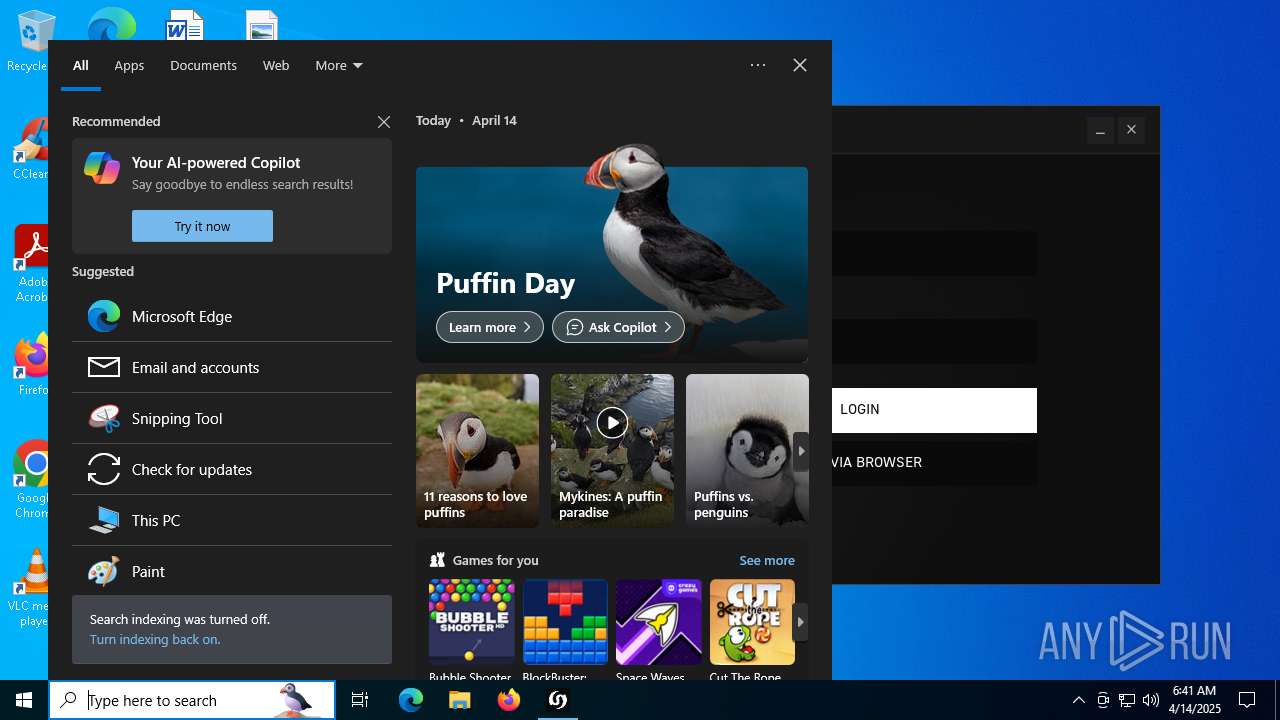The height and width of the screenshot is (720, 1280).
Task: Show next puffin cards with arrow
Action: (x=801, y=451)
